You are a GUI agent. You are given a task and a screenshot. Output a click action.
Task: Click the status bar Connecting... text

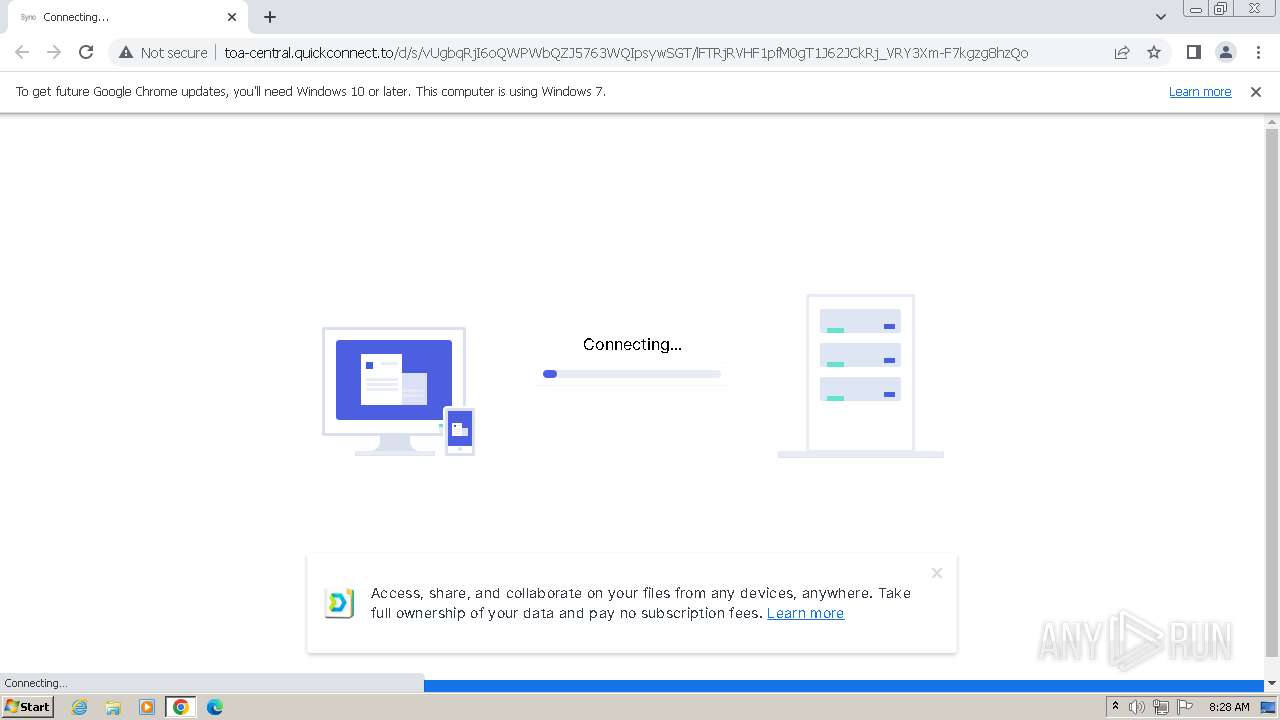[36, 683]
